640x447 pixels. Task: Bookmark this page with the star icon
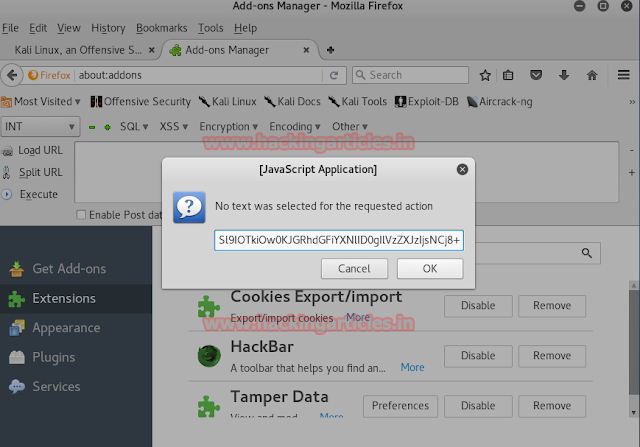(x=485, y=75)
